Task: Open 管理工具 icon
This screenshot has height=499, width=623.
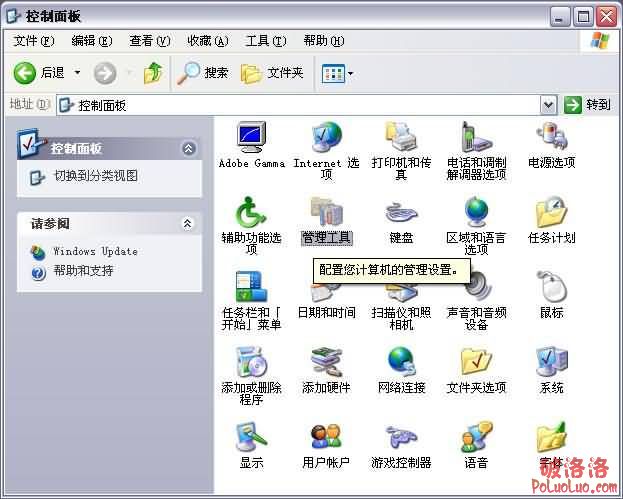Action: (x=326, y=212)
